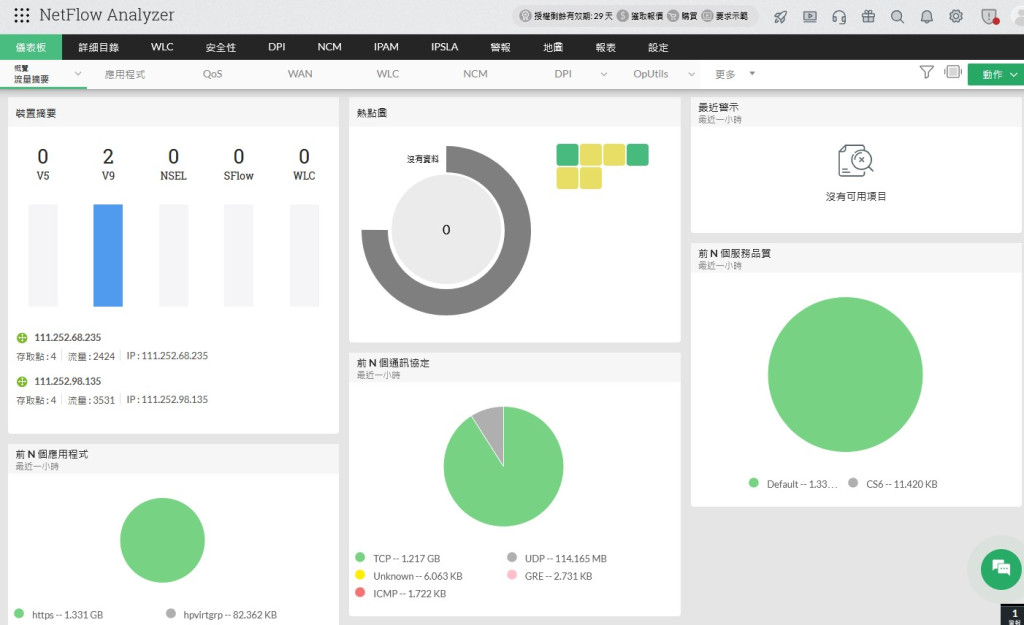Click the request demo screen icon
1024x625 pixels.
click(x=707, y=16)
